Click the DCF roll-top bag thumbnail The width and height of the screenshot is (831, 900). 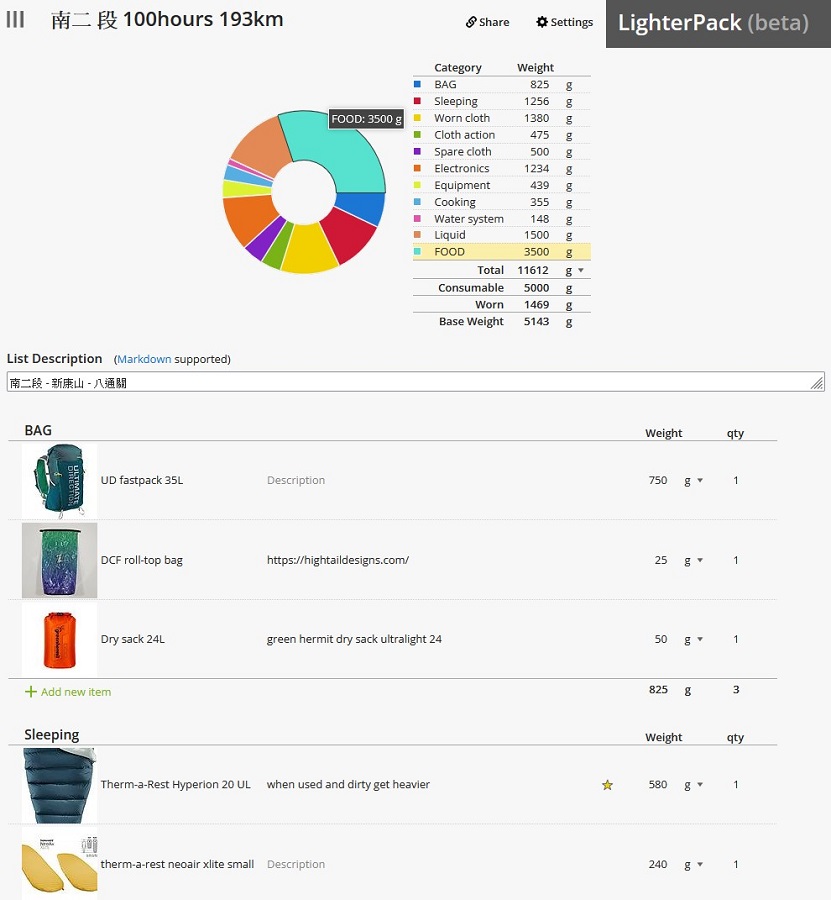[59, 560]
